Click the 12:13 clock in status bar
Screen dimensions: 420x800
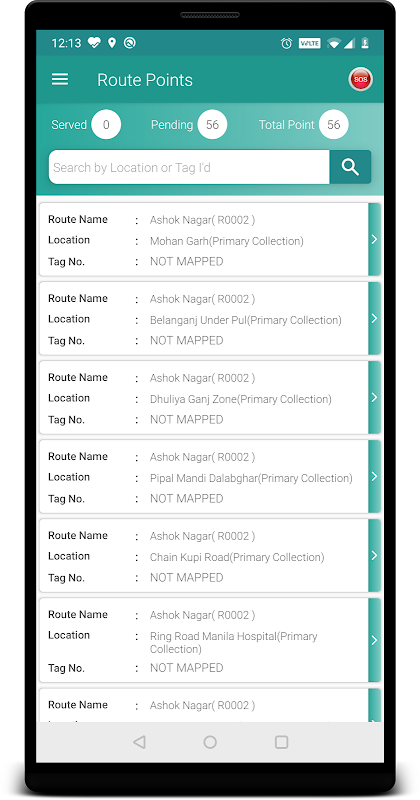coord(66,43)
